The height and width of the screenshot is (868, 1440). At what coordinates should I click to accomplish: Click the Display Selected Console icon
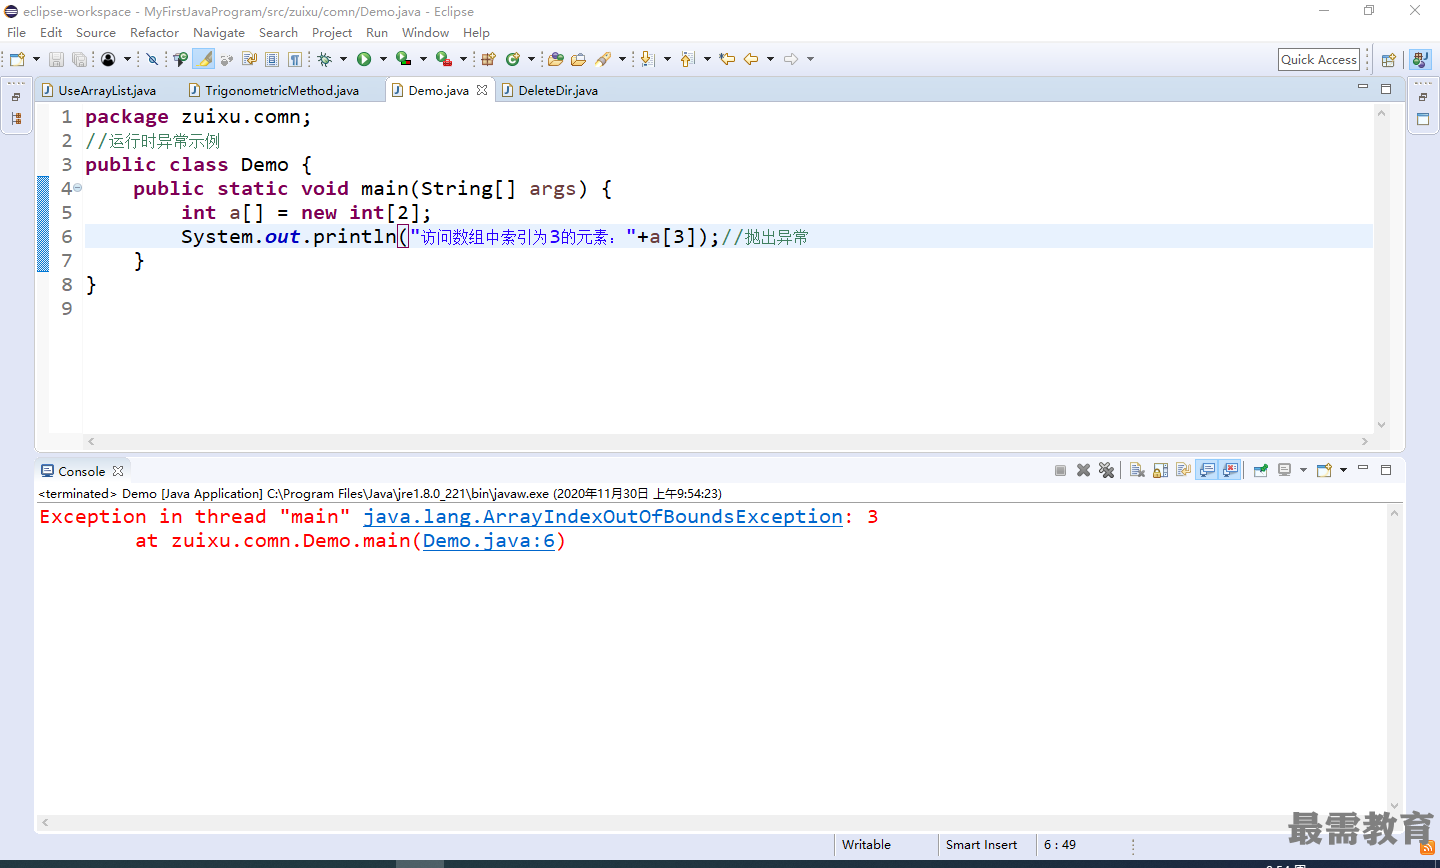tap(1285, 470)
